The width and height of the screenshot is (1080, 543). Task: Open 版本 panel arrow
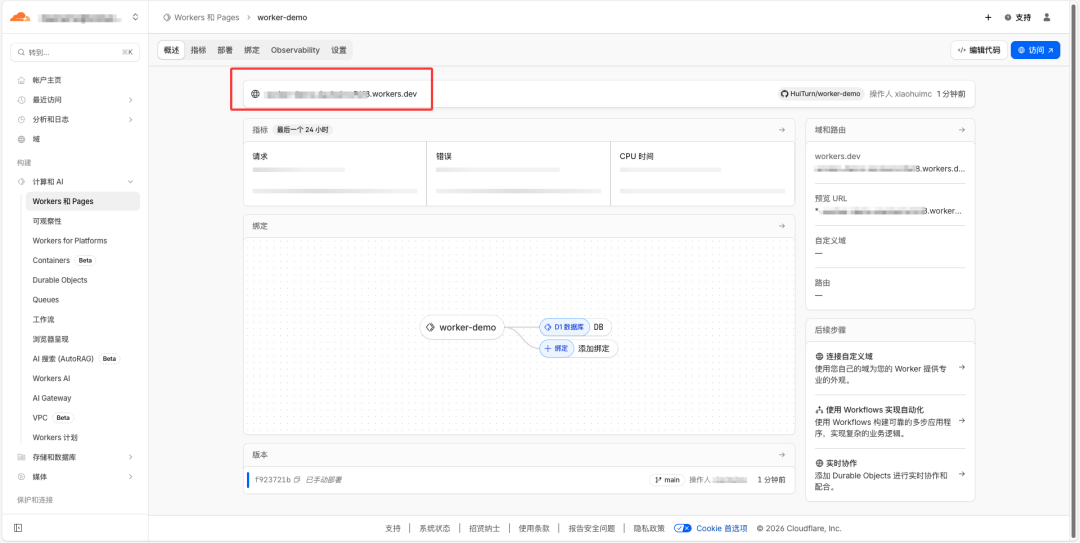pyautogui.click(x=782, y=455)
